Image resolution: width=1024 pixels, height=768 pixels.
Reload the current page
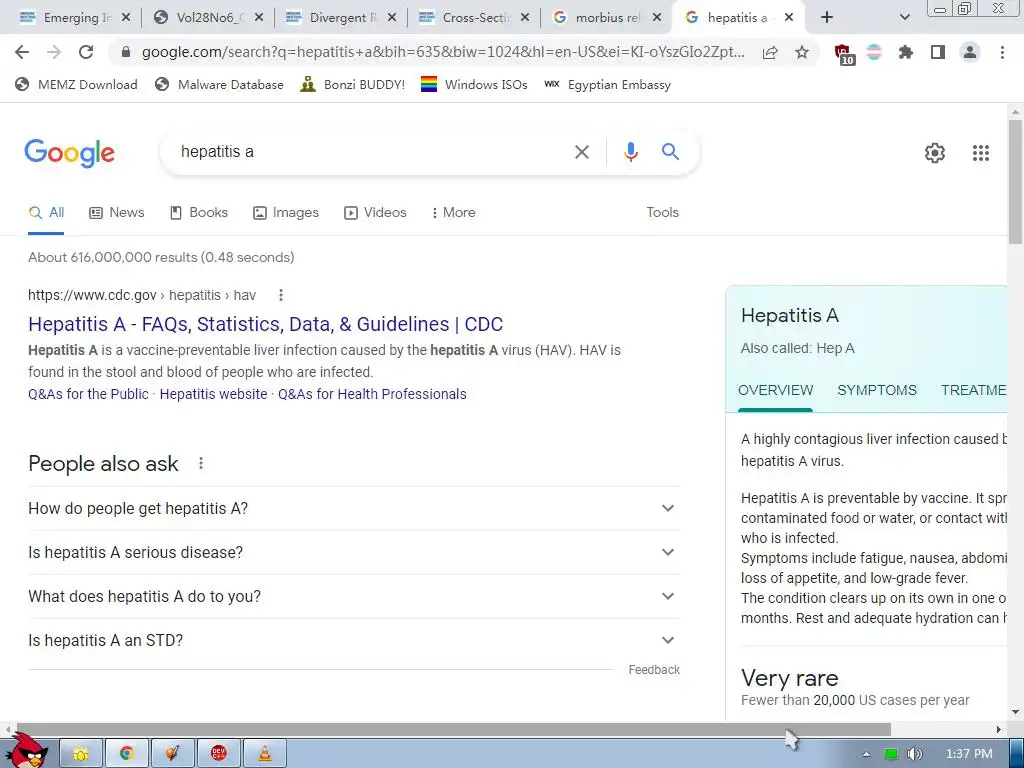86,52
